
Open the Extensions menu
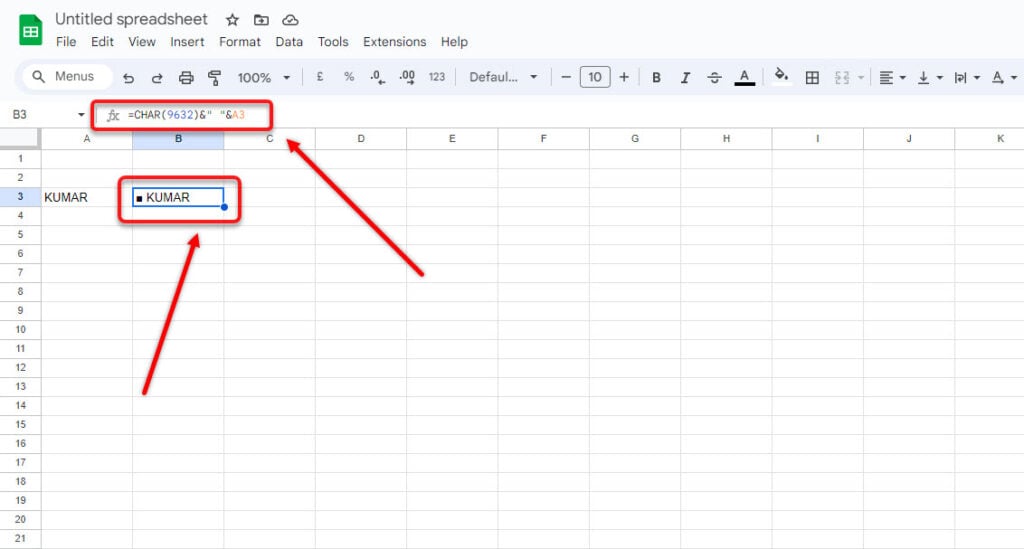point(394,42)
